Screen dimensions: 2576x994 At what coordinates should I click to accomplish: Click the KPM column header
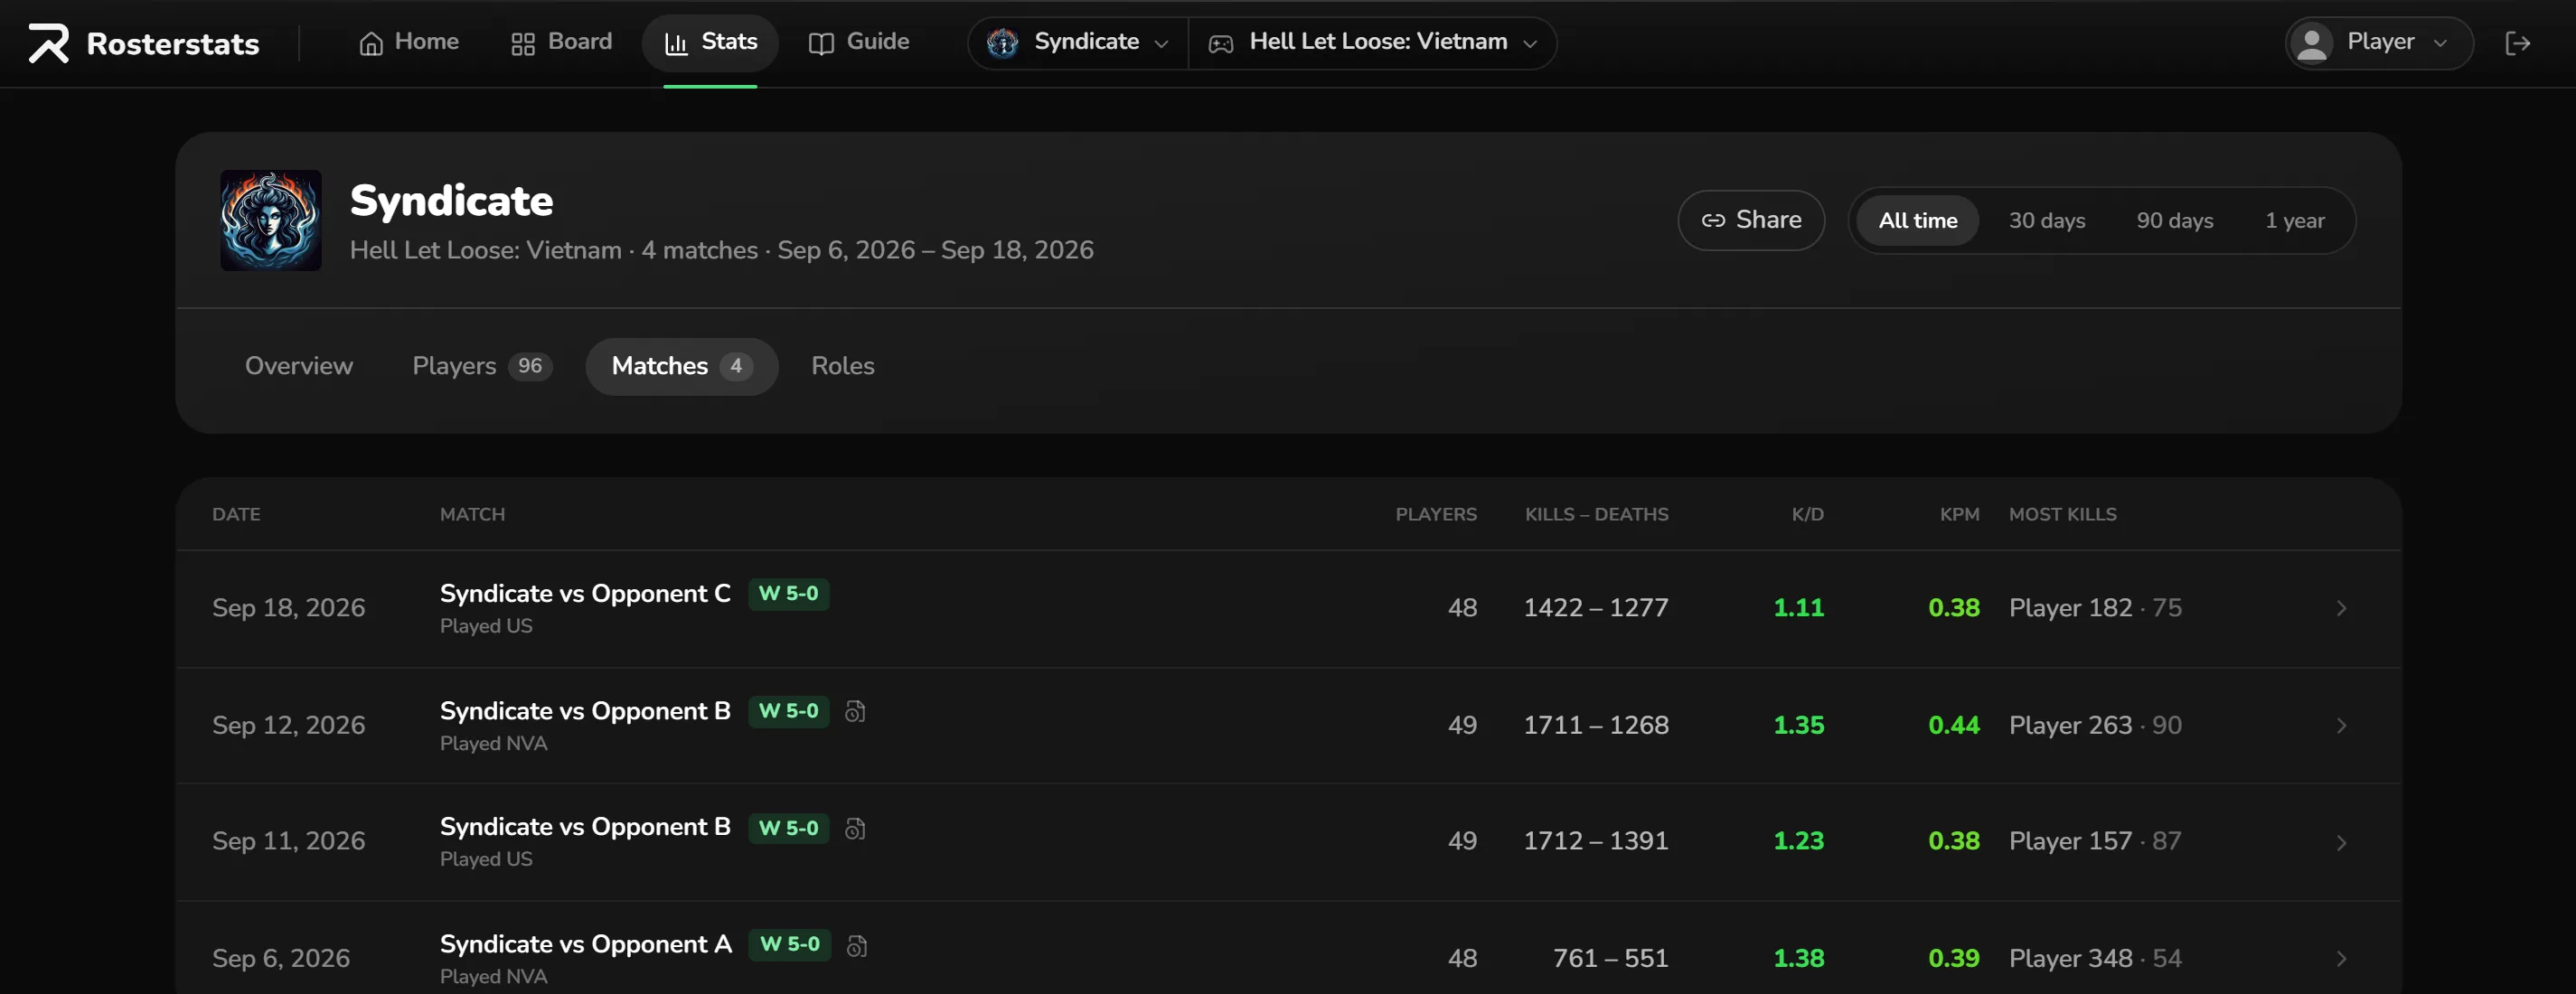coord(1959,514)
